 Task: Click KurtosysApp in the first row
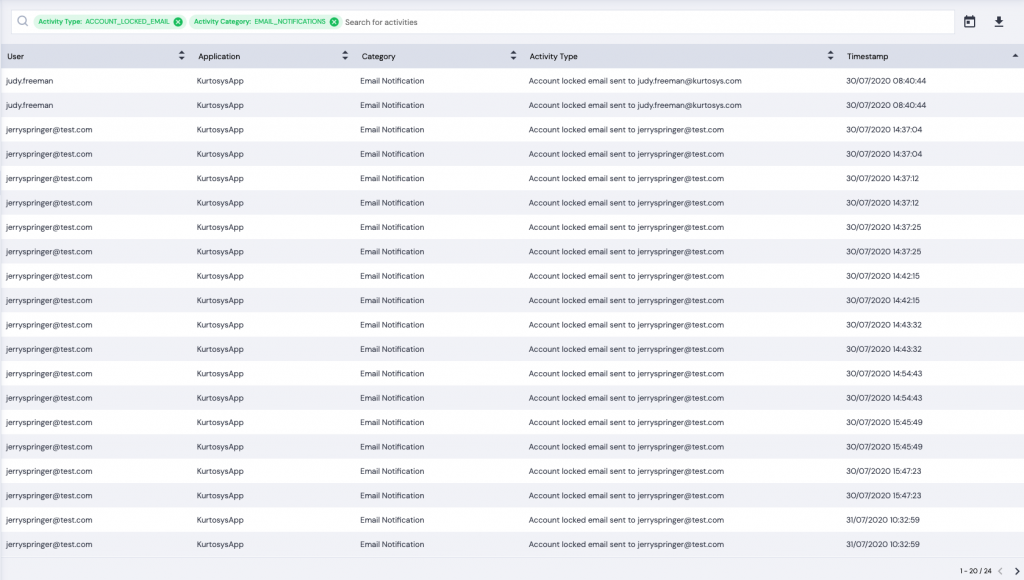tap(220, 81)
